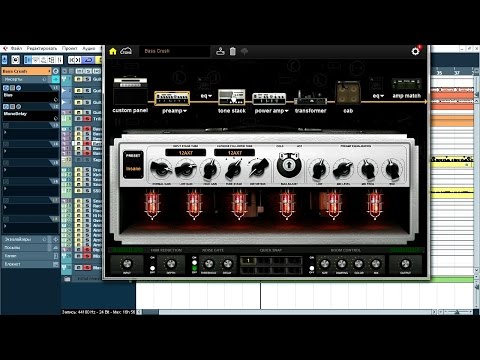
Task: Open the input stage tube 12AX7 selector
Action: pos(186,153)
